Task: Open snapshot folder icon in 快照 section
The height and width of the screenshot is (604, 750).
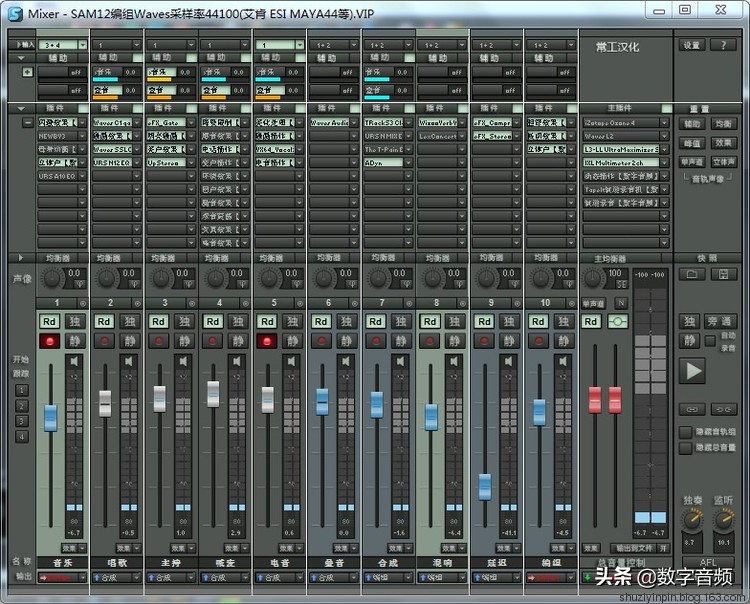Action: tap(691, 273)
